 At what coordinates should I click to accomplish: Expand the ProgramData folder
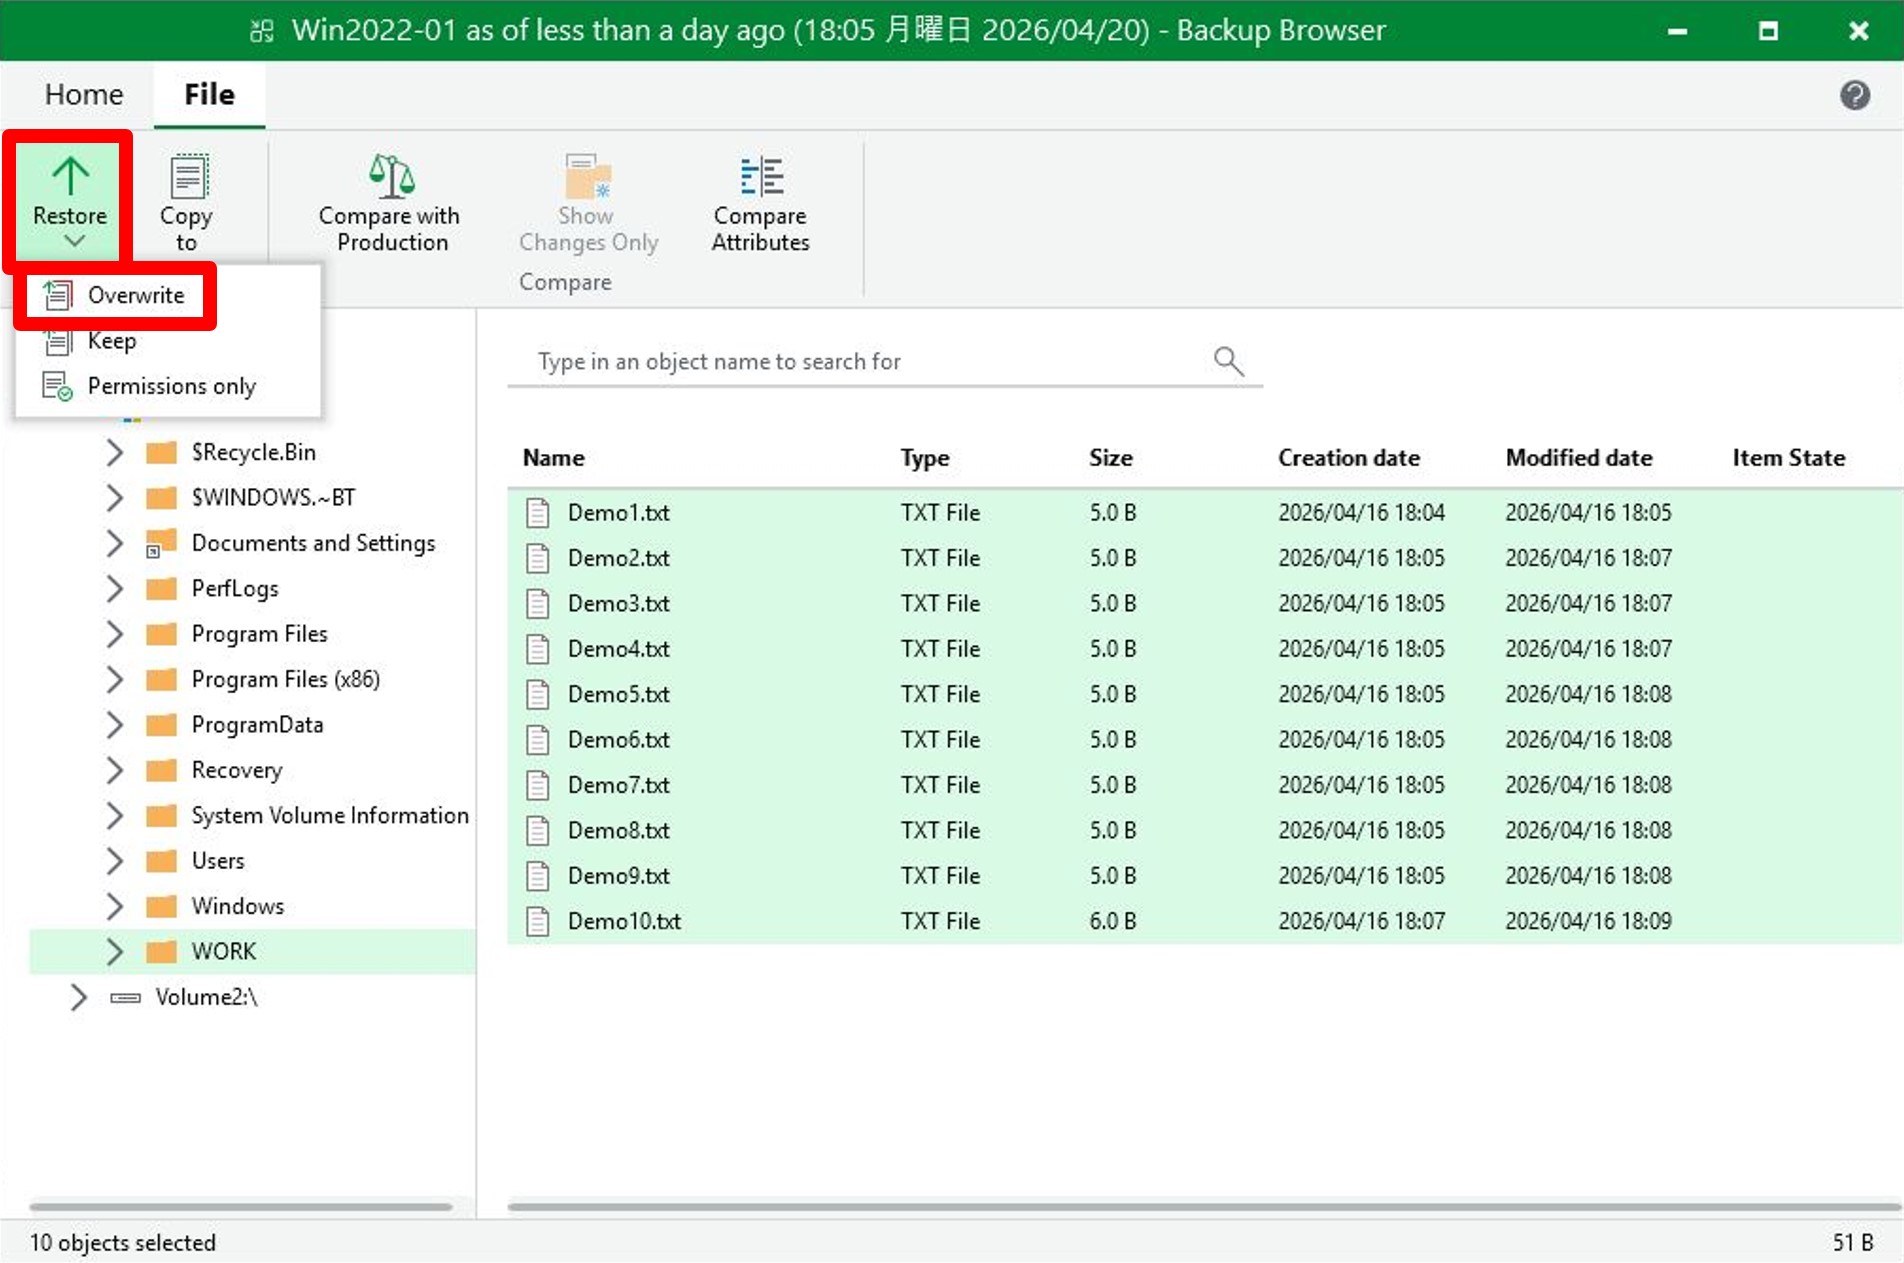(x=115, y=724)
